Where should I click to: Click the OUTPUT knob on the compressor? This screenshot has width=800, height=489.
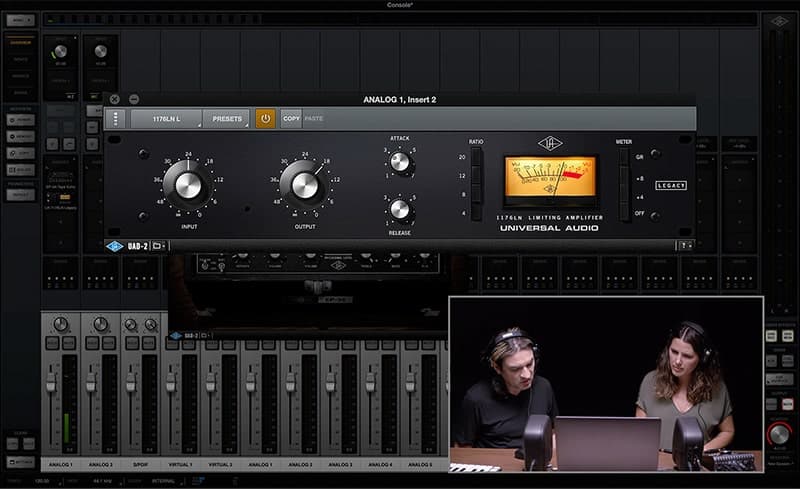(305, 185)
